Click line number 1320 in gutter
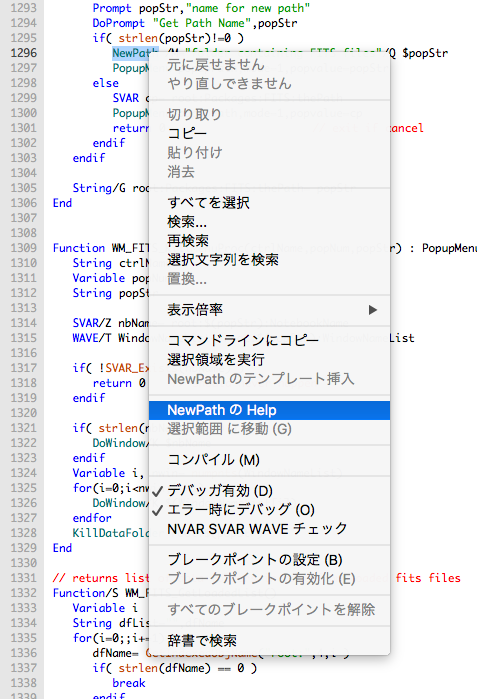The width and height of the screenshot is (477, 699). click(x=24, y=413)
